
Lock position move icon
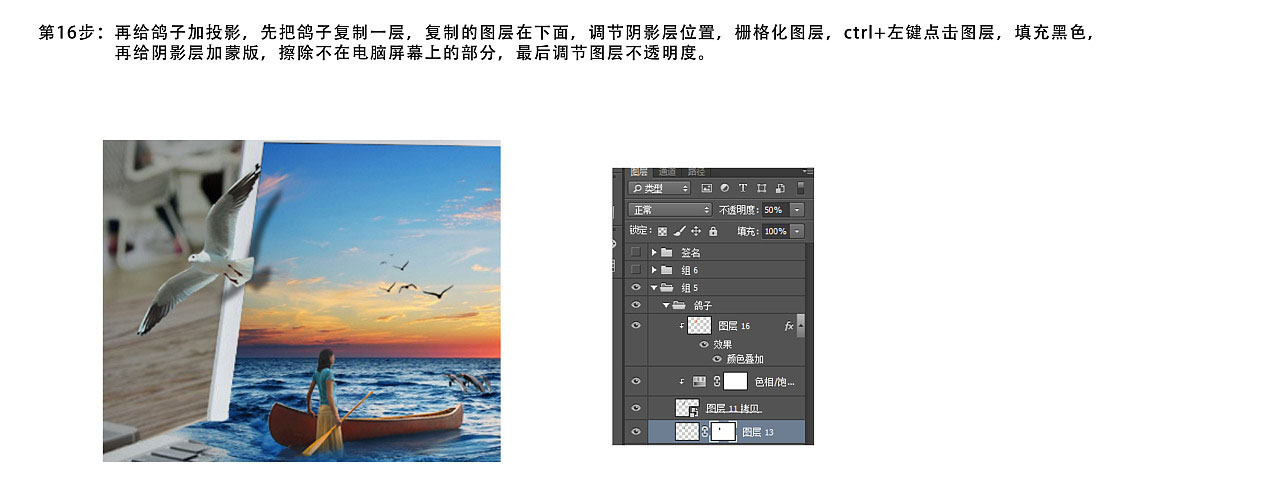pos(696,231)
